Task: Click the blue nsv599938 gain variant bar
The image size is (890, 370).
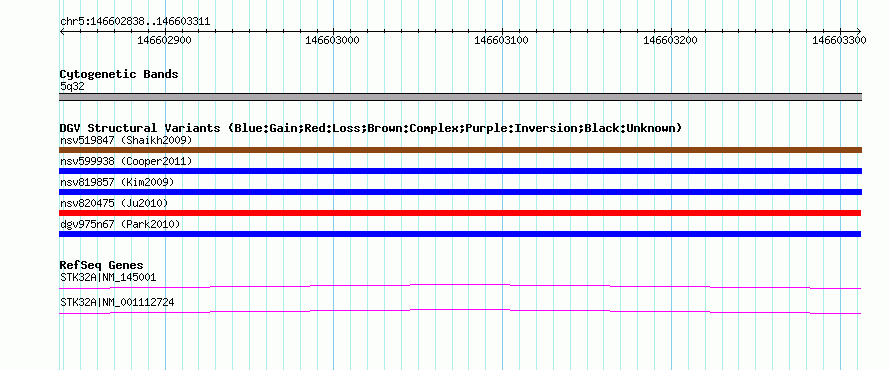Action: tap(460, 171)
